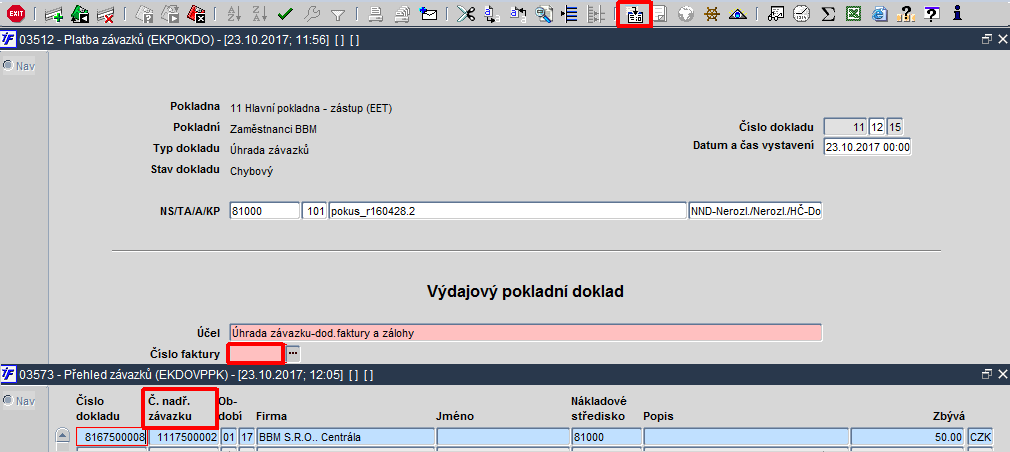Click the scroll-up arrow beside the table row

click(x=63, y=435)
